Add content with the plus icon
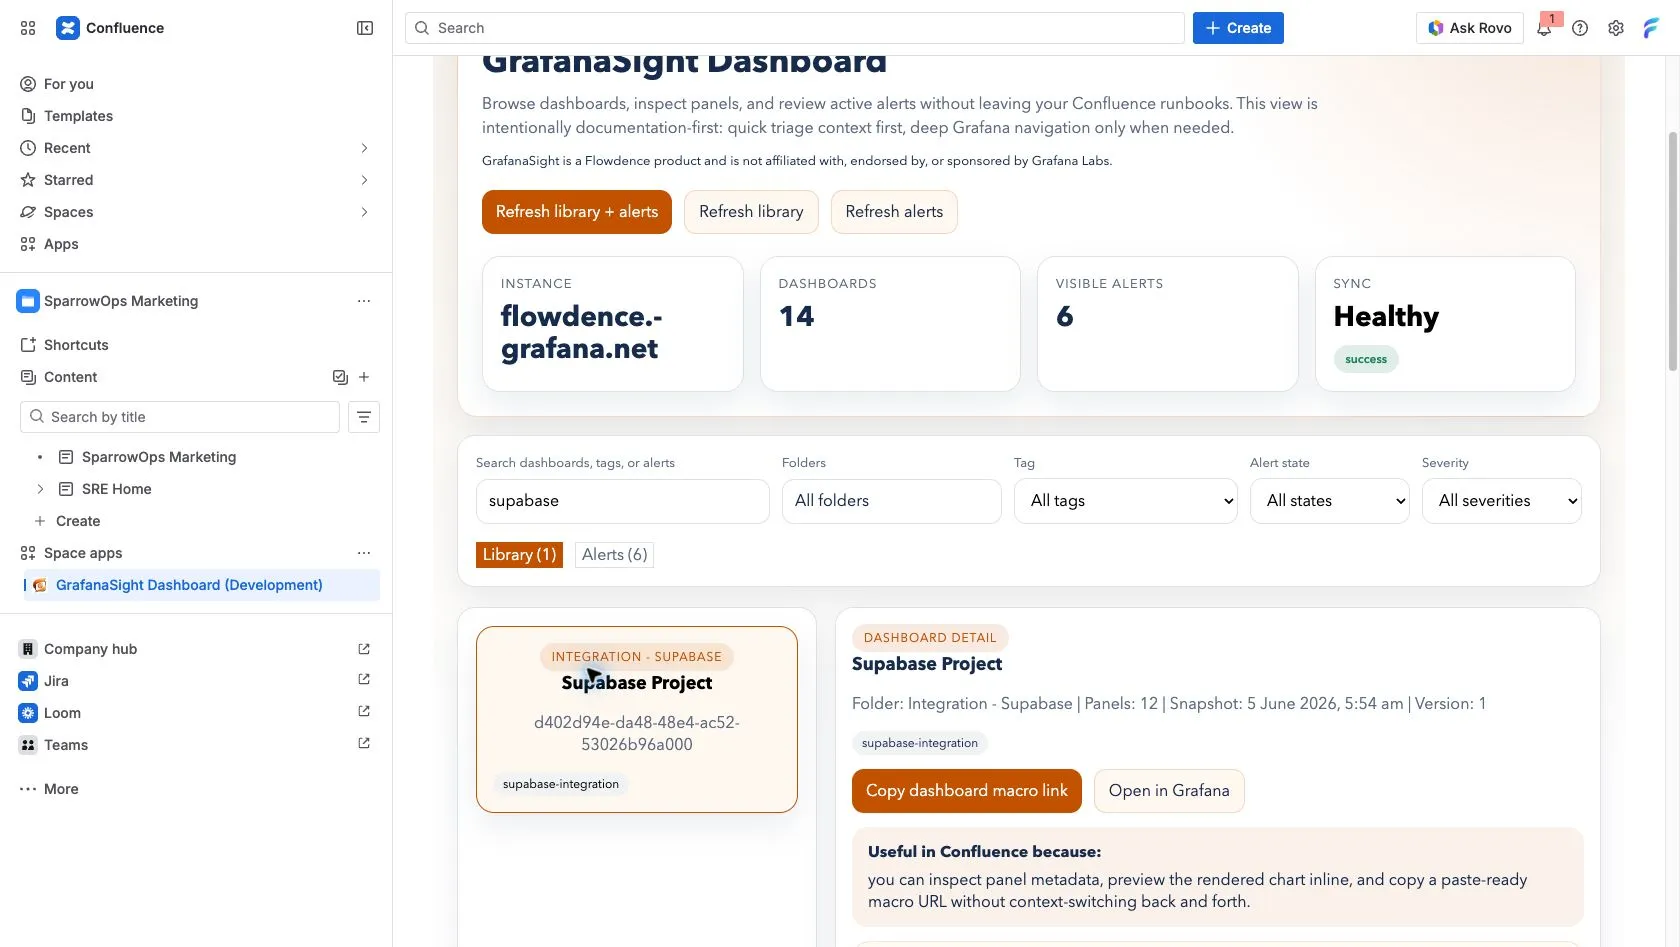Viewport: 1680px width, 947px height. 364,377
